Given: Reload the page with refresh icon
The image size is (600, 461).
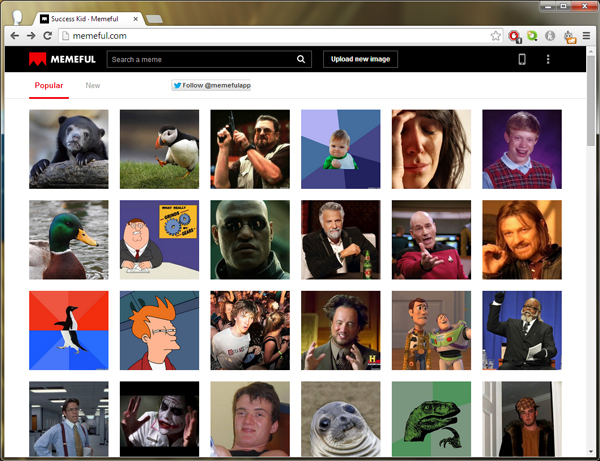Looking at the screenshot, I should pos(47,36).
